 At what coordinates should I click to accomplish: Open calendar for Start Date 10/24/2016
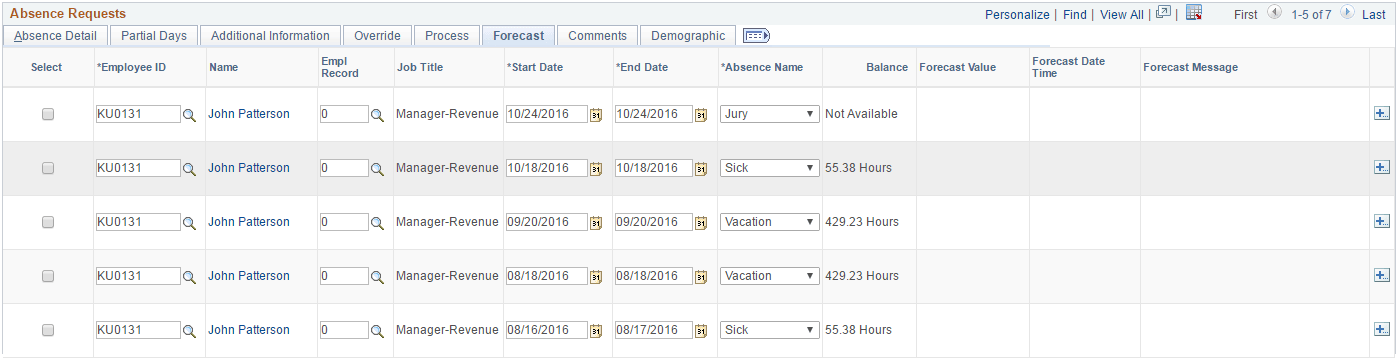point(596,115)
